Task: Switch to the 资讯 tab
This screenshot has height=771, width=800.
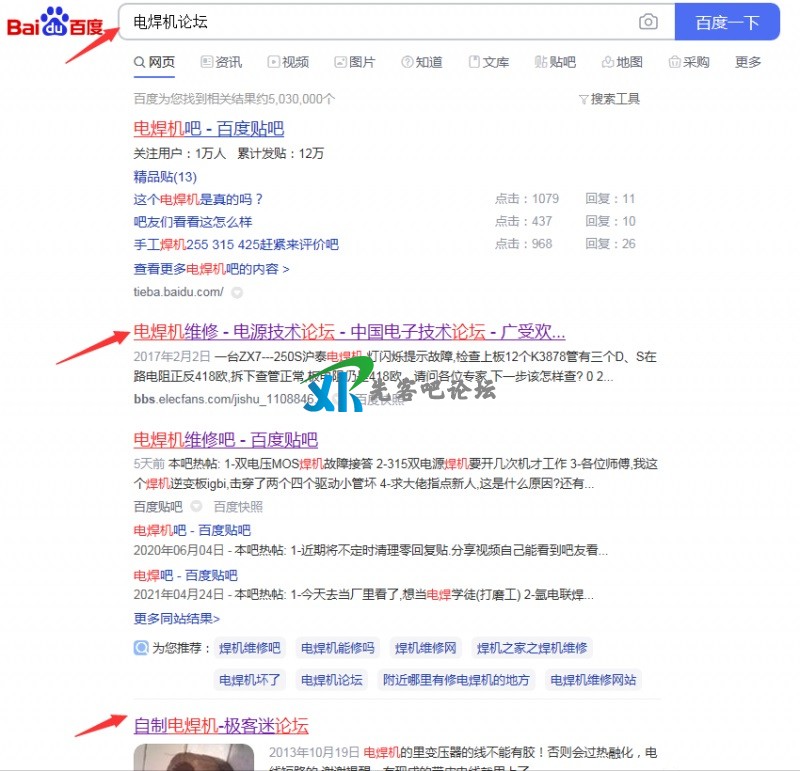Action: pos(221,62)
